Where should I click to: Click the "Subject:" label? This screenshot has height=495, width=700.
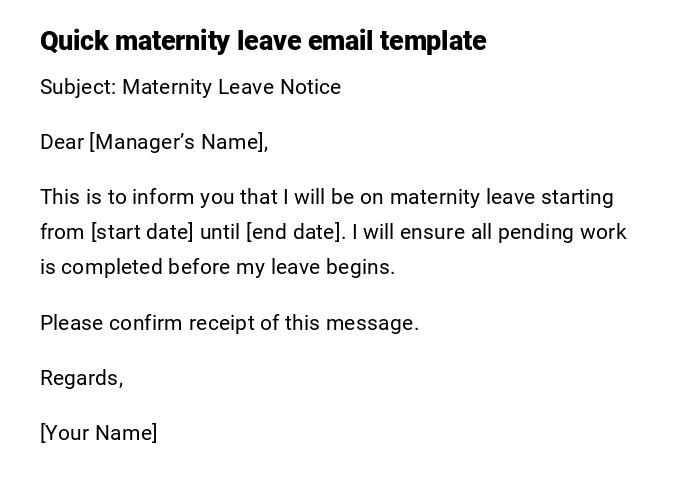point(78,87)
